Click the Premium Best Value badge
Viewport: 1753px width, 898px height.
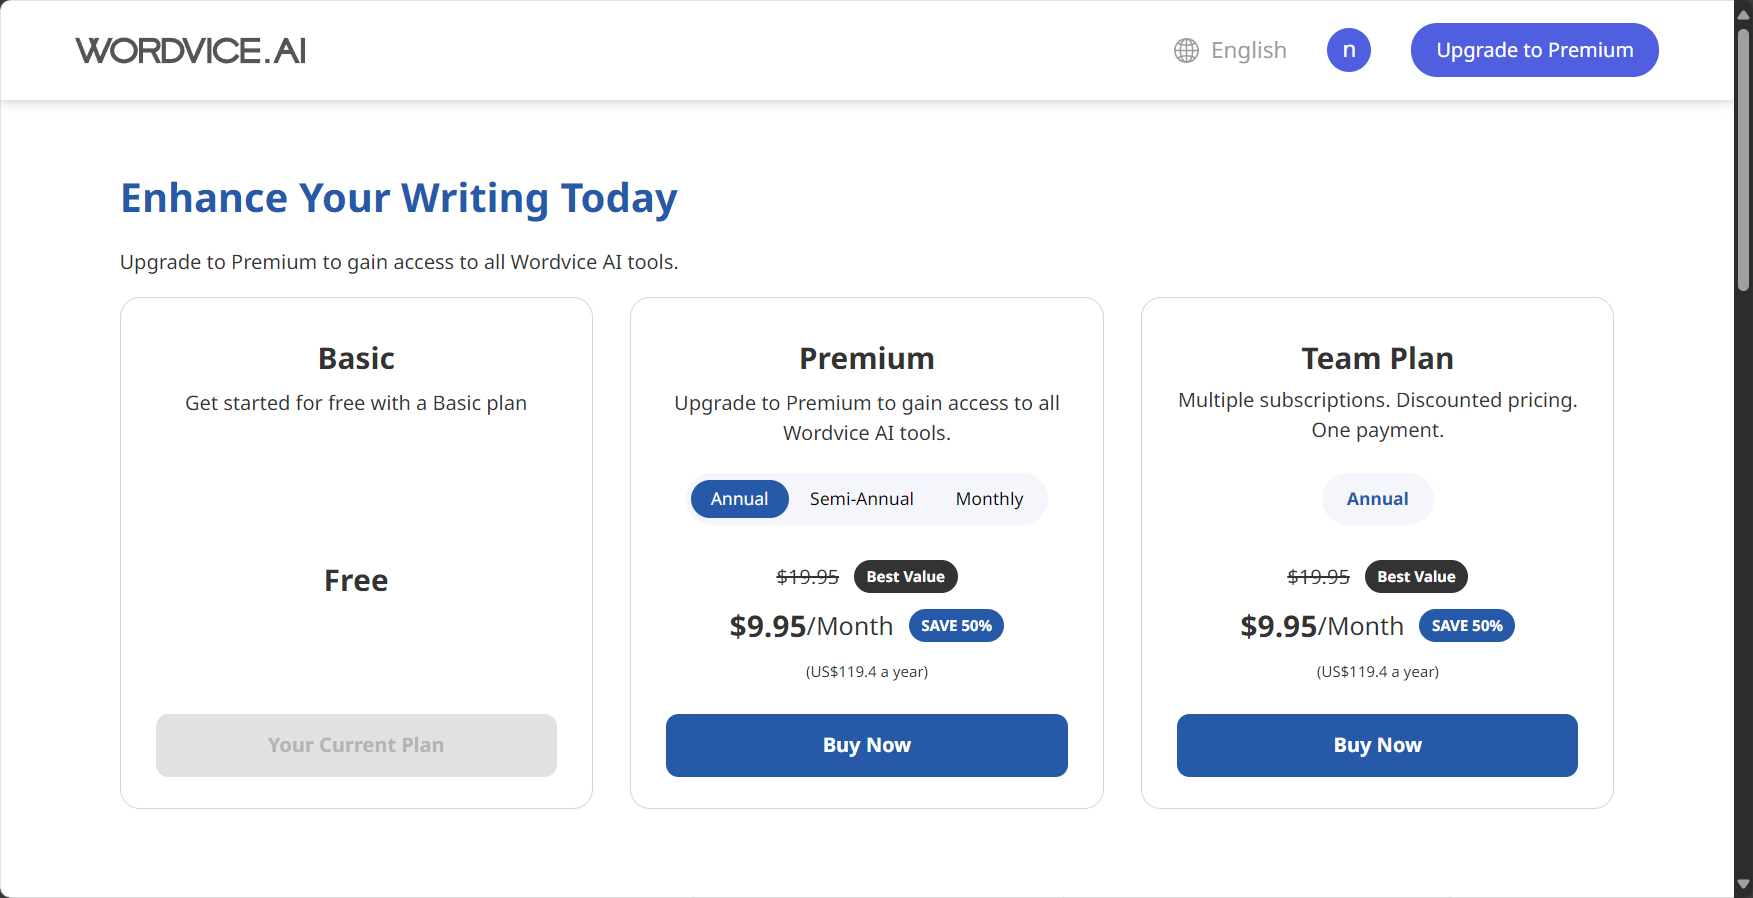(x=905, y=577)
